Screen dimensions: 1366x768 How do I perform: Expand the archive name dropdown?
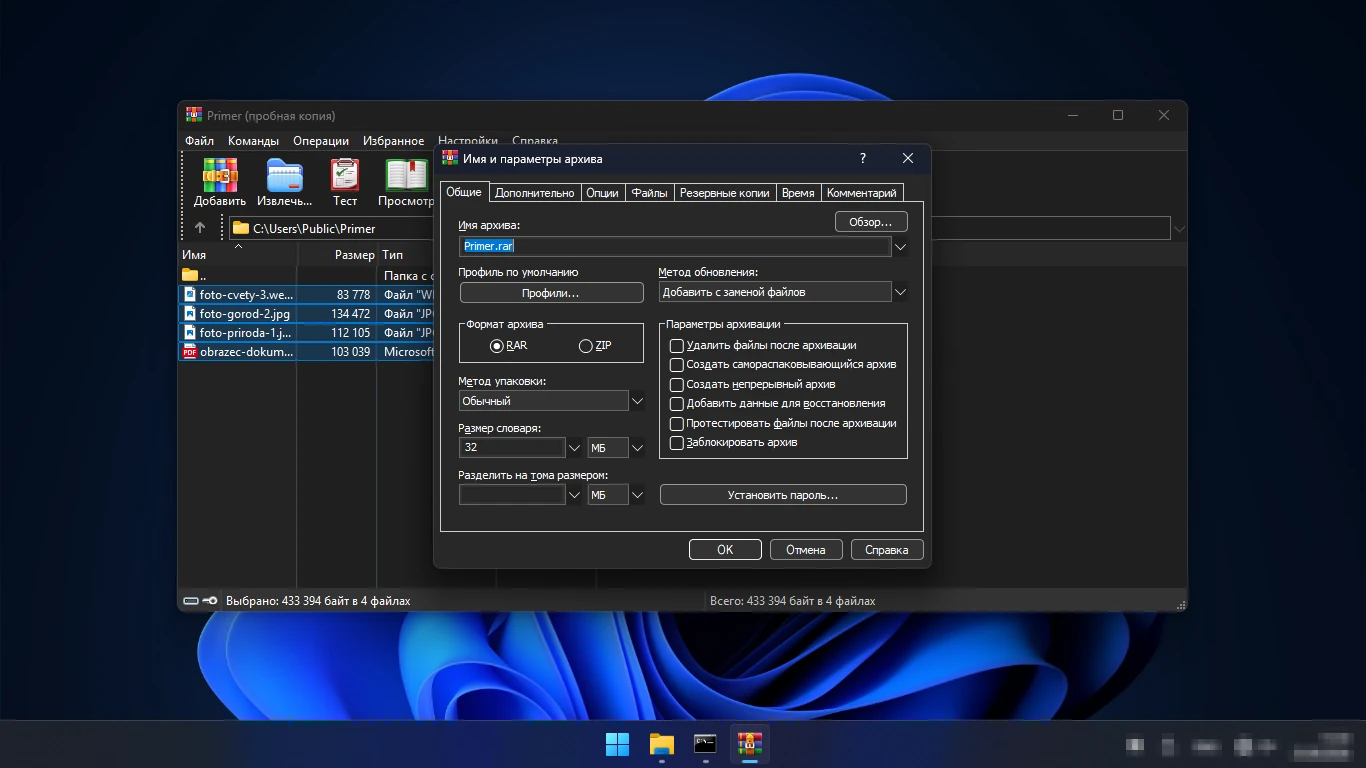point(900,246)
